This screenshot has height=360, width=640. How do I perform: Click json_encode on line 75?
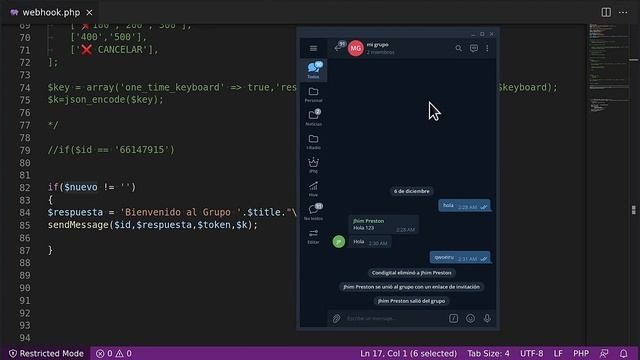[94, 100]
